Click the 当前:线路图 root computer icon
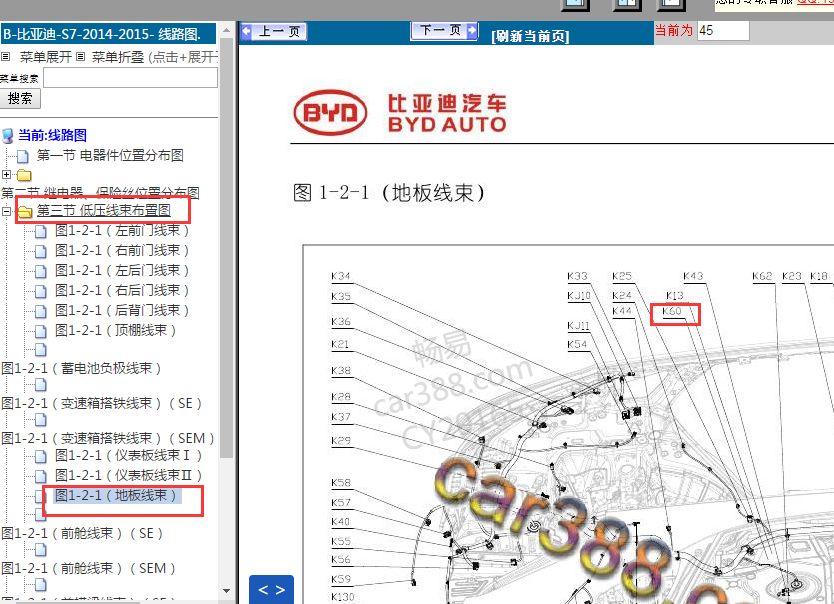 (x=7, y=136)
